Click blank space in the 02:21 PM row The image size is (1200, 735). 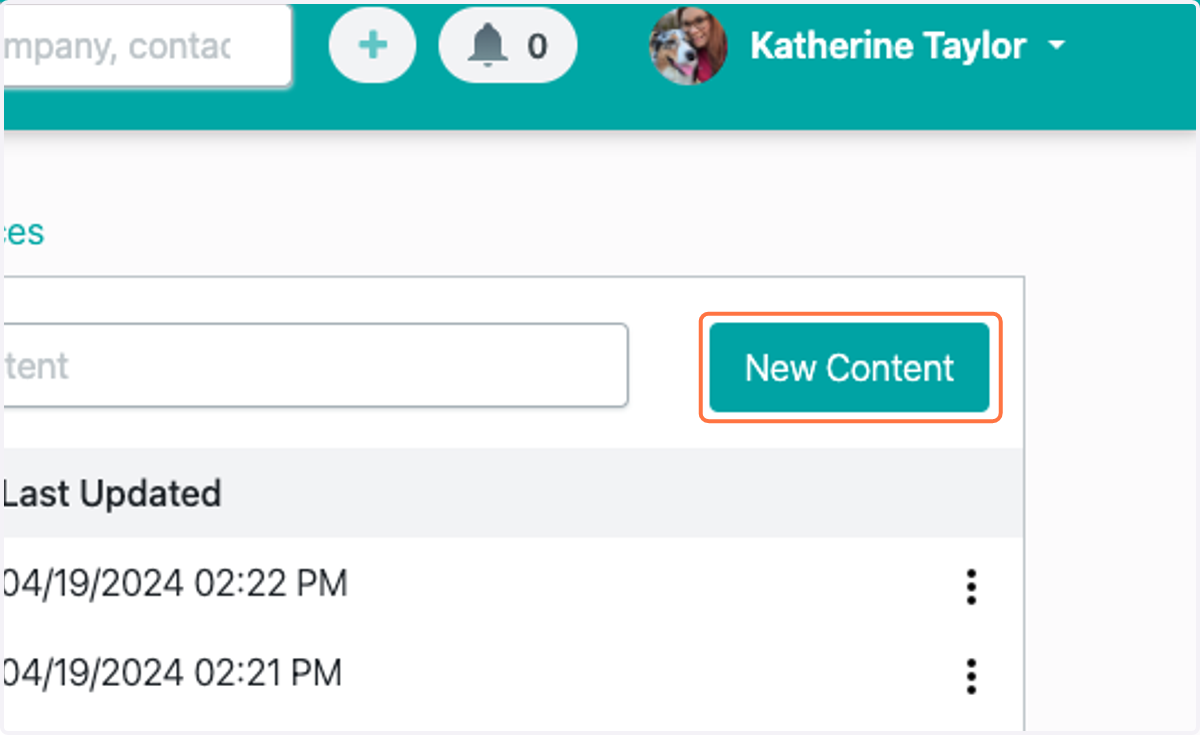click(x=650, y=673)
